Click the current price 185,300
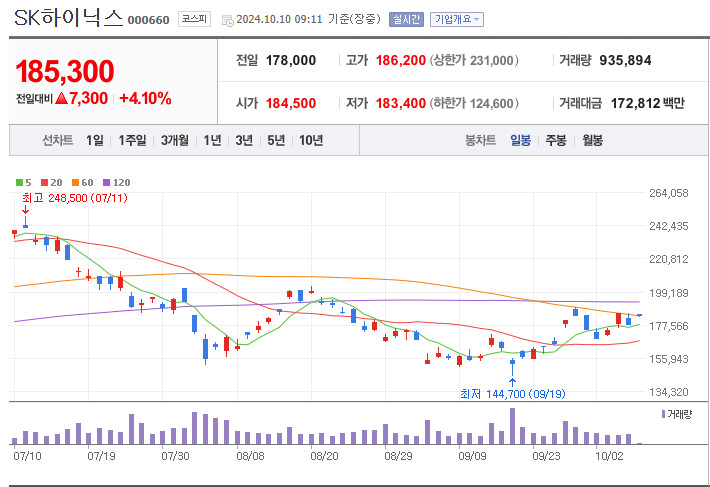Image resolution: width=710 pixels, height=487 pixels. 65,72
